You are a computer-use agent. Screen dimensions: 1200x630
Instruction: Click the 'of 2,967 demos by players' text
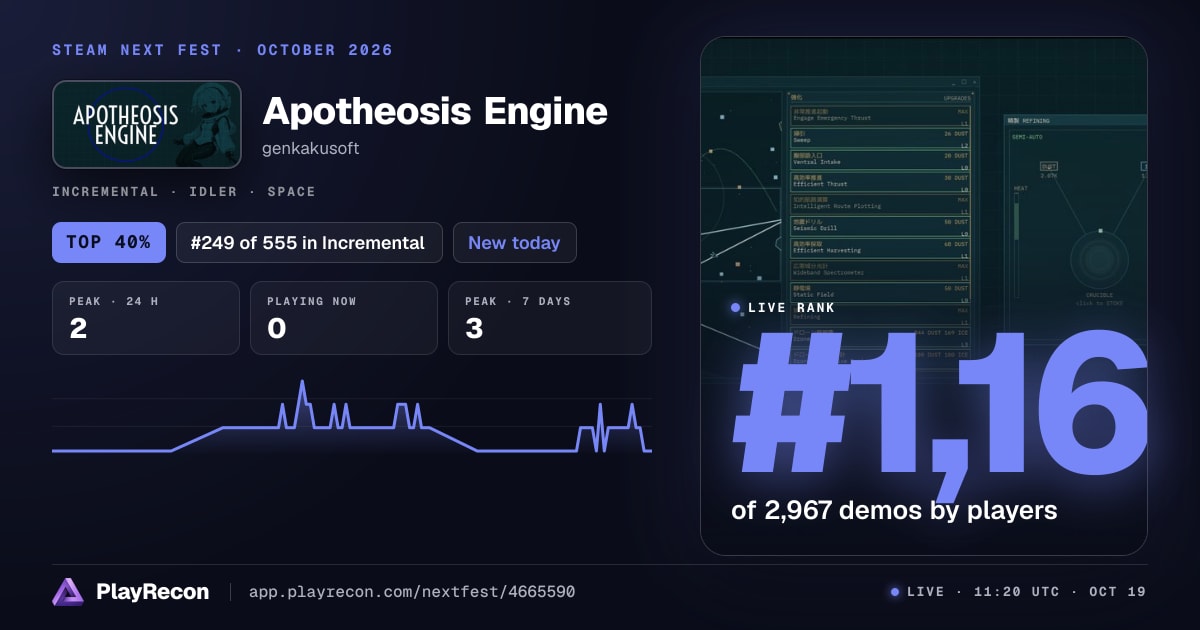click(x=894, y=511)
